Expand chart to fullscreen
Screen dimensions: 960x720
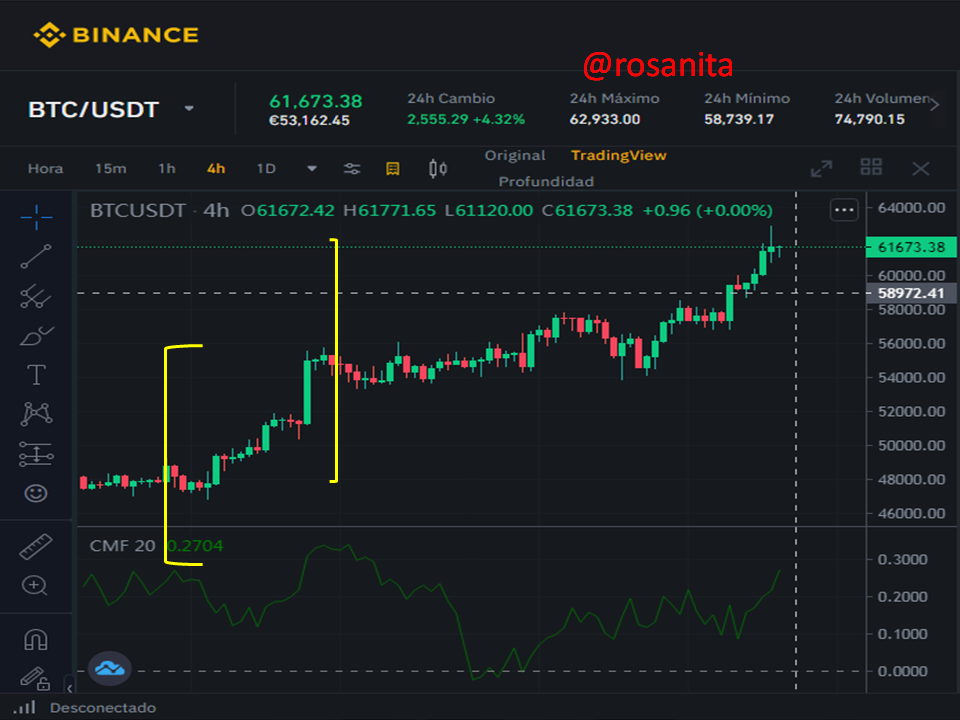[822, 168]
